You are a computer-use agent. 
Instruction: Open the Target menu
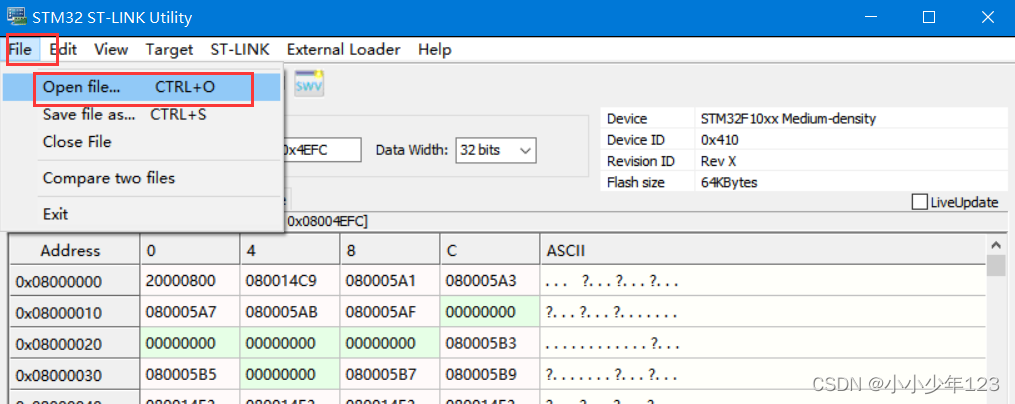tap(169, 49)
